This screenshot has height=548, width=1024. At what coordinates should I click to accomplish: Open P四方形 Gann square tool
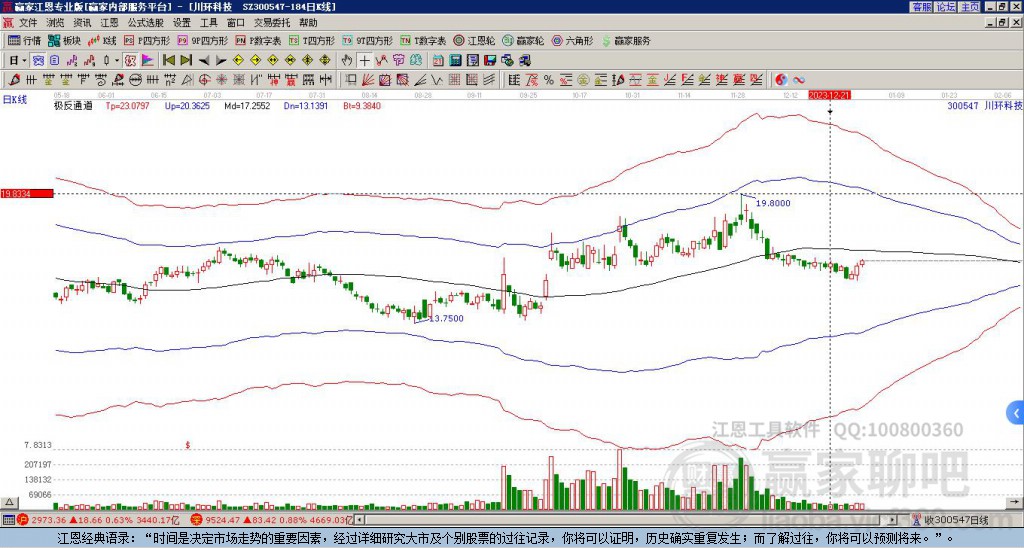(x=147, y=40)
